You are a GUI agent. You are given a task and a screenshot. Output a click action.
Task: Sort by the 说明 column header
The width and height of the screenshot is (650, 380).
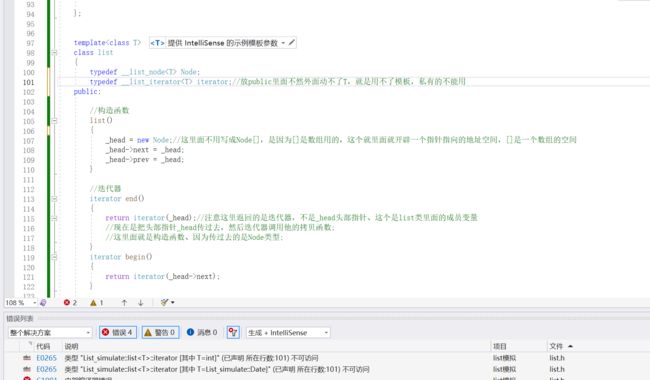point(71,346)
